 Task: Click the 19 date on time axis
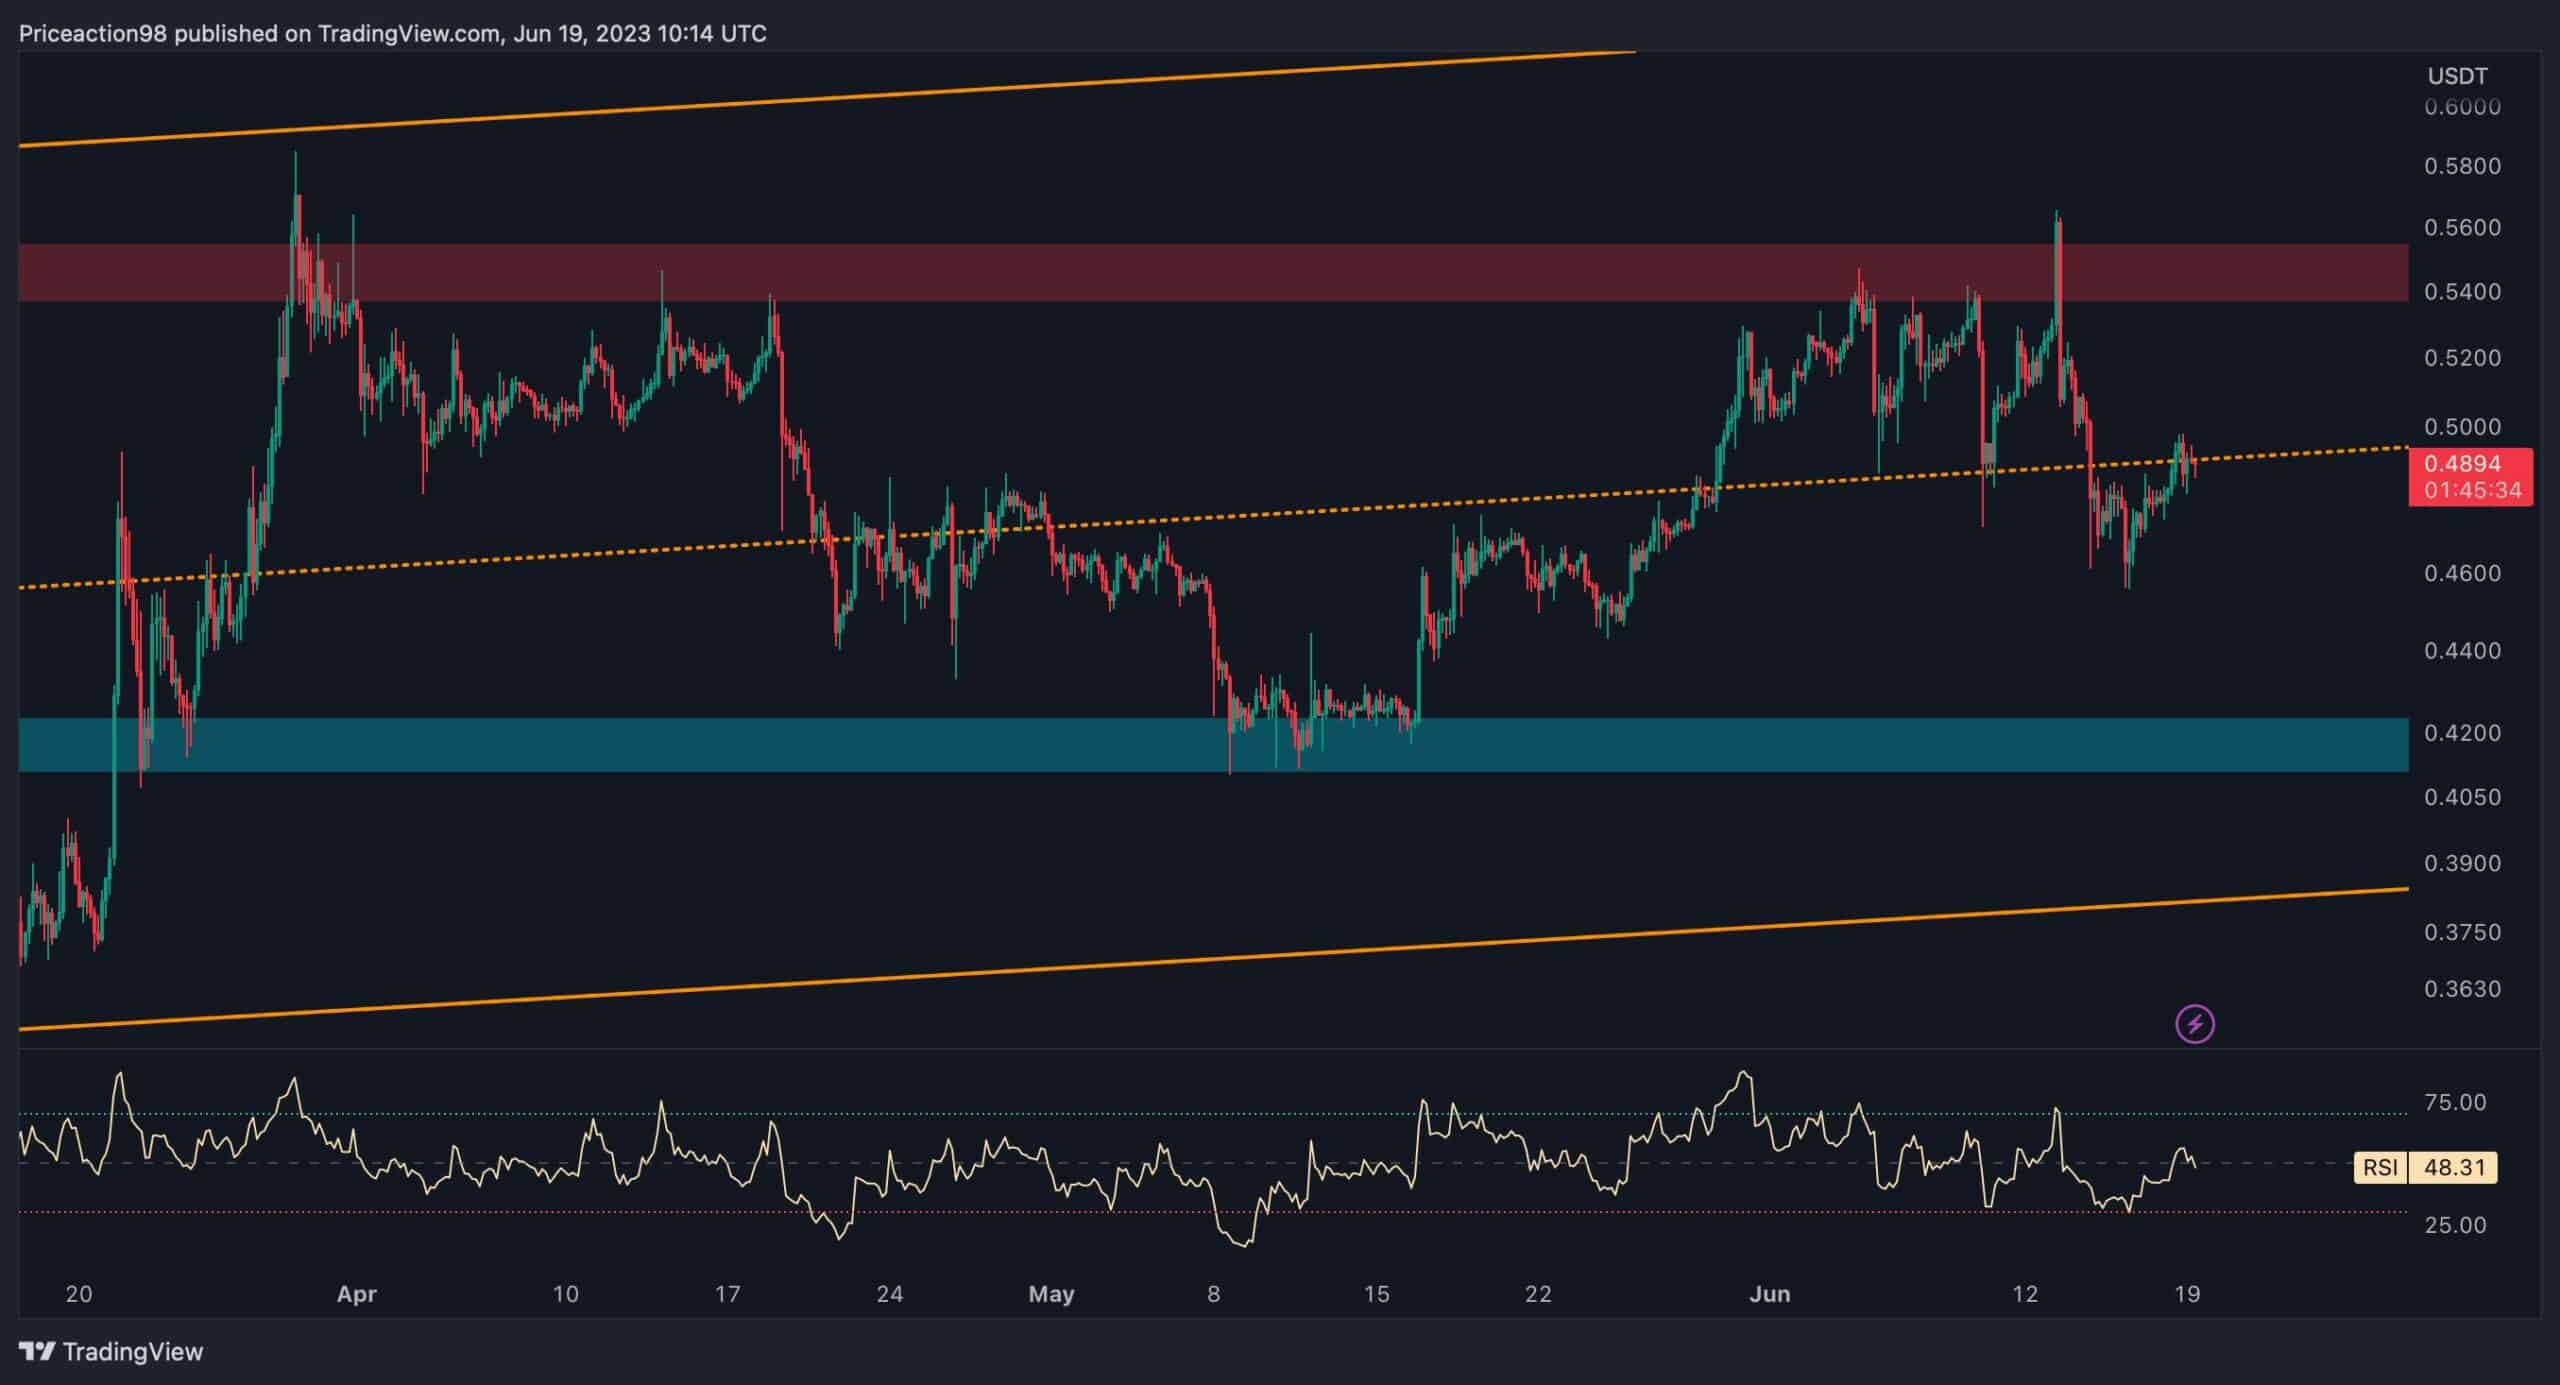point(2187,1294)
